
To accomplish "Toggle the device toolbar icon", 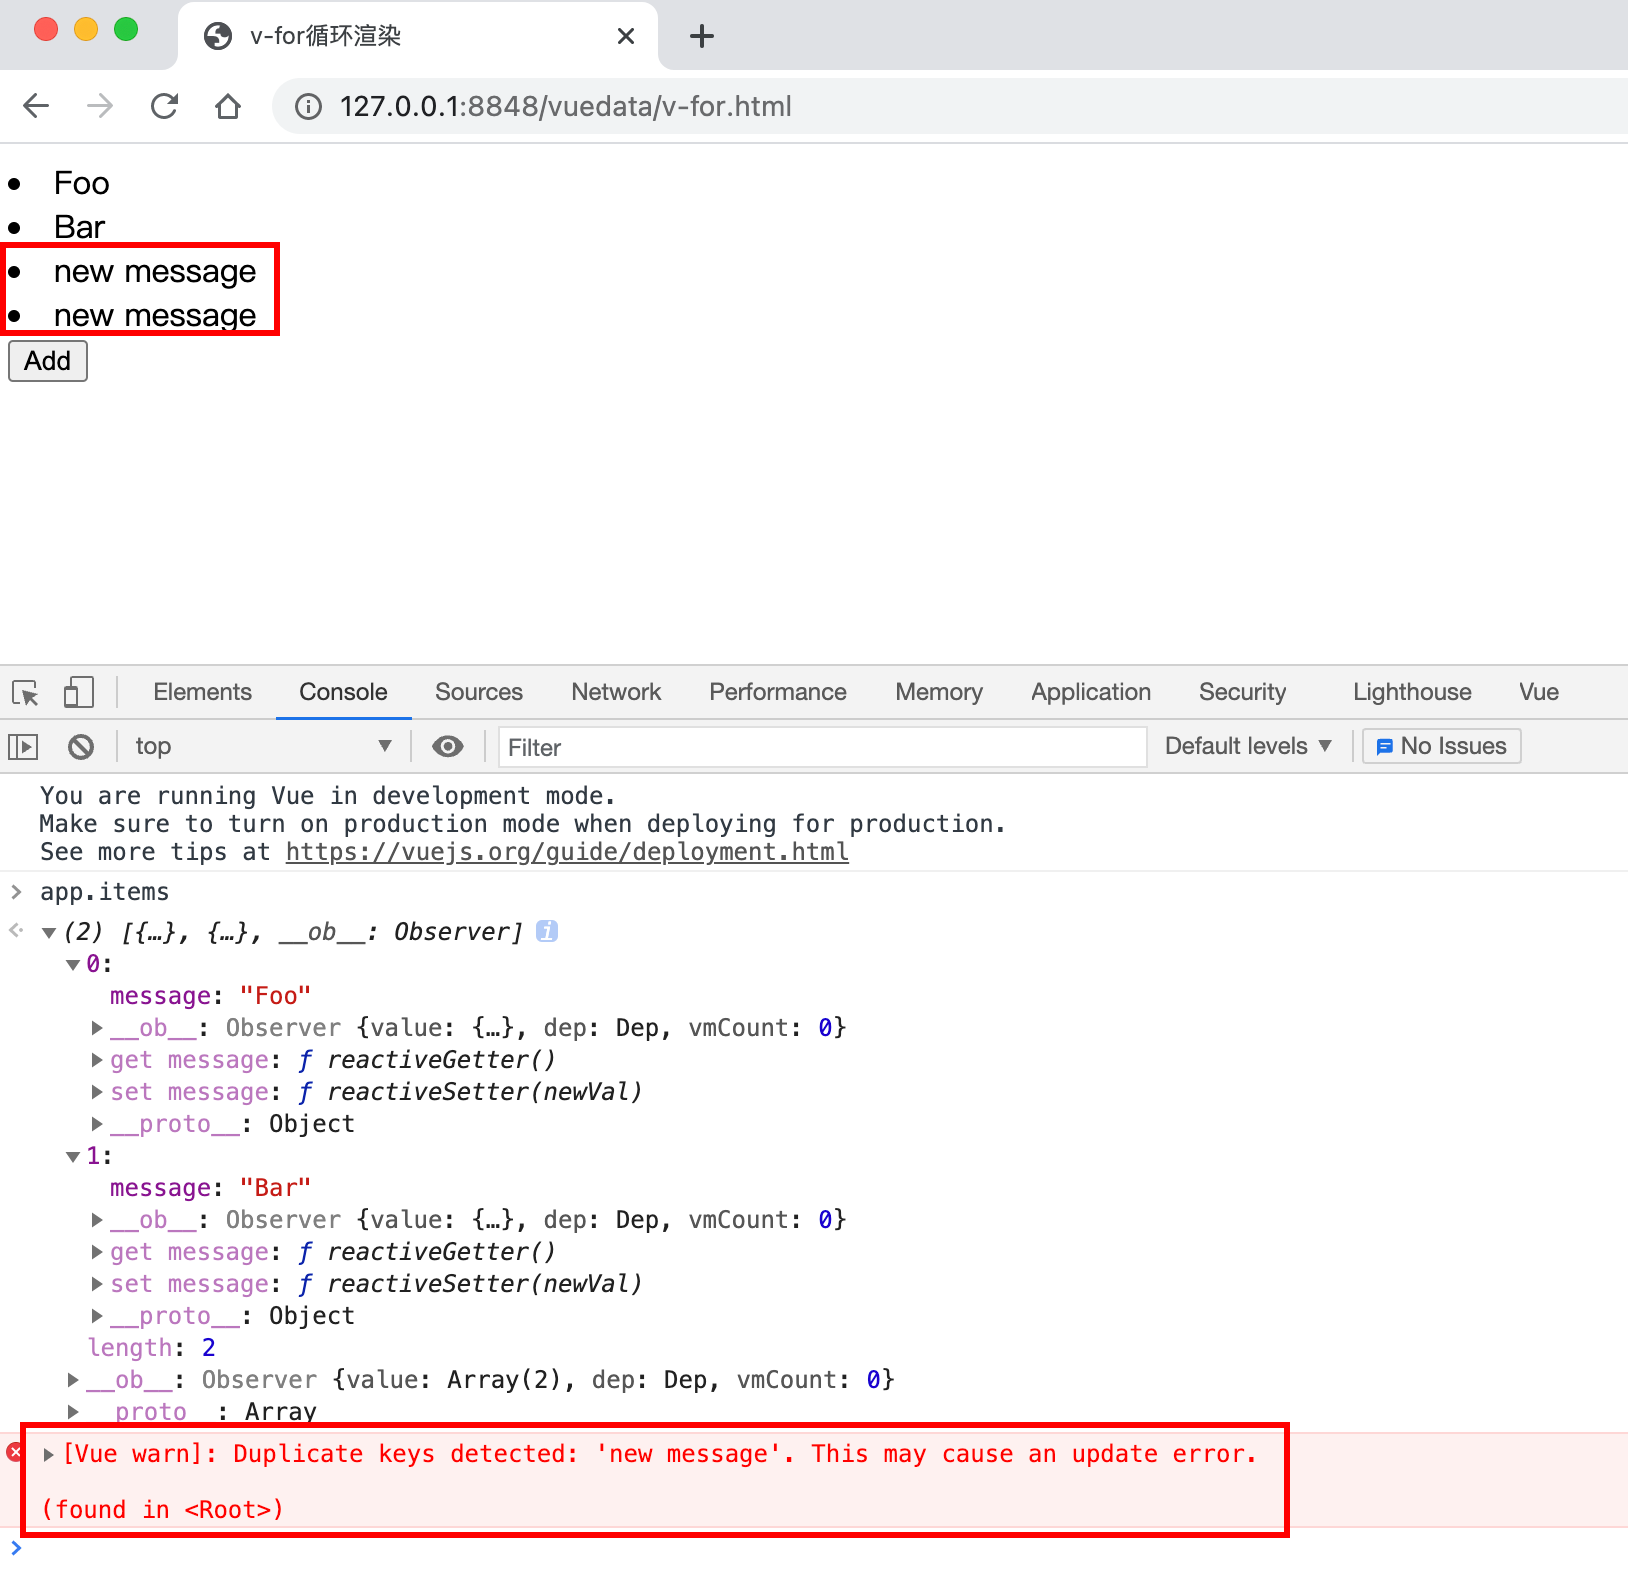I will 78,693.
